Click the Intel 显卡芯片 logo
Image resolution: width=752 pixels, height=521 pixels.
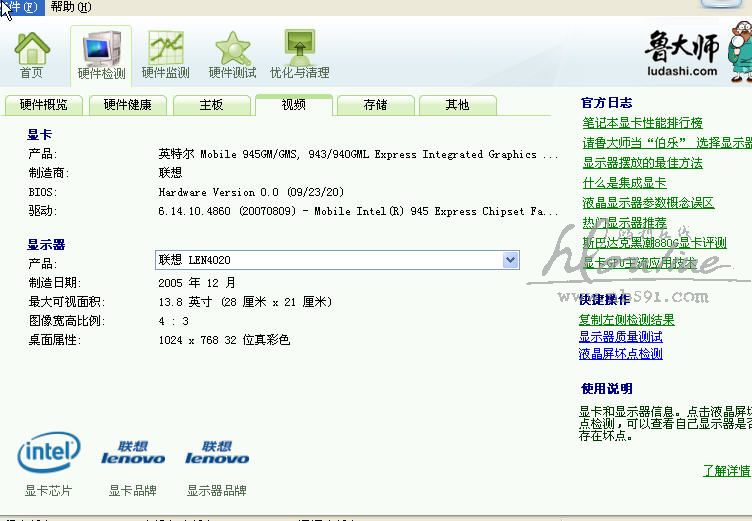point(49,454)
